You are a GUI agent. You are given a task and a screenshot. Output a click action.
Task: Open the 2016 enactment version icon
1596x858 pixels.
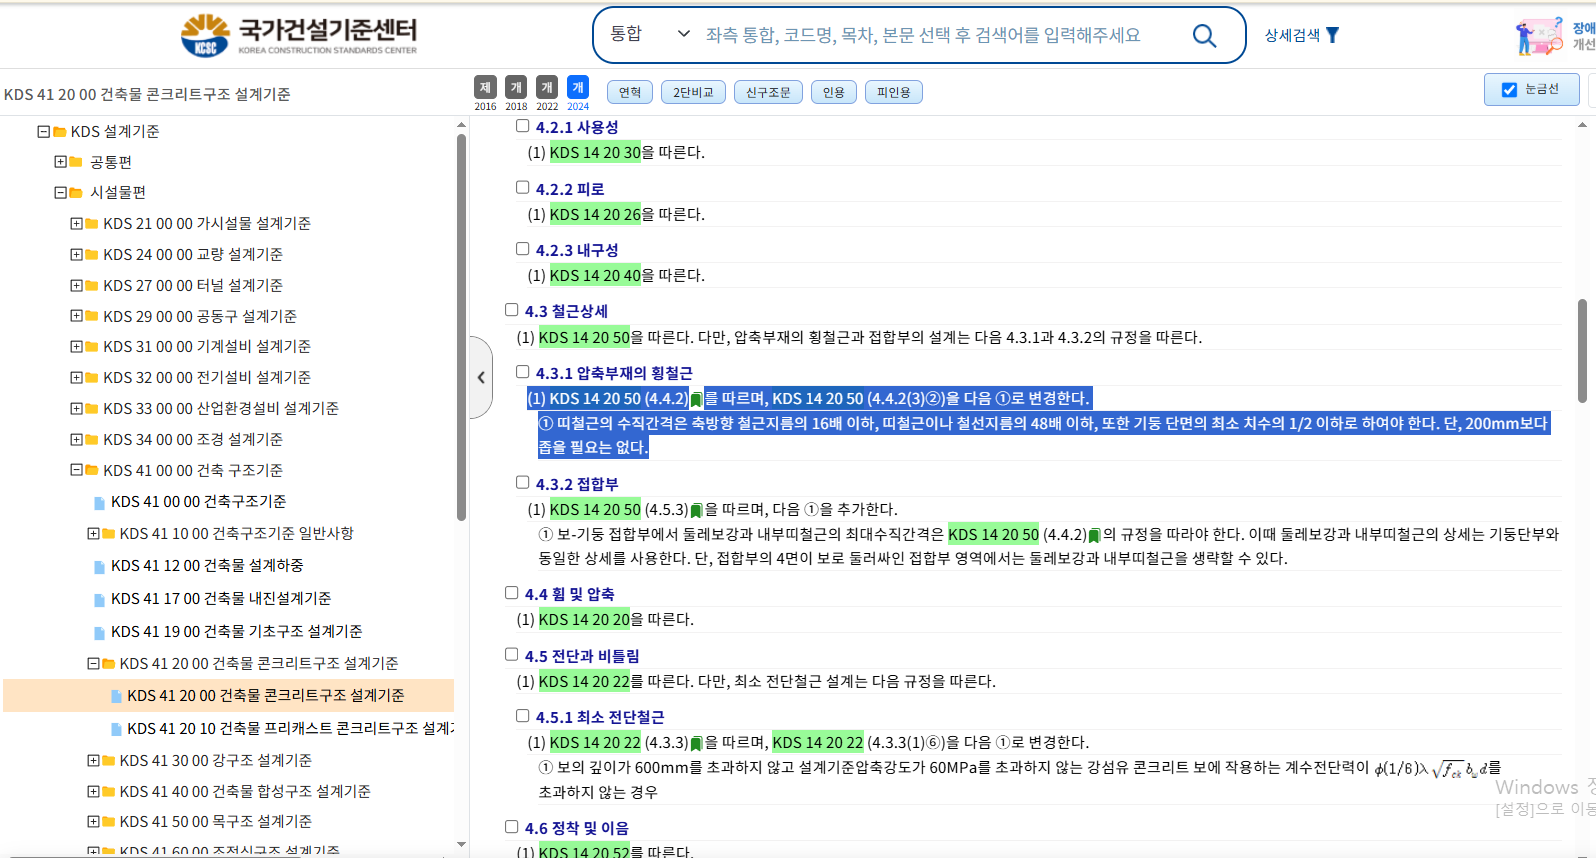(x=485, y=88)
